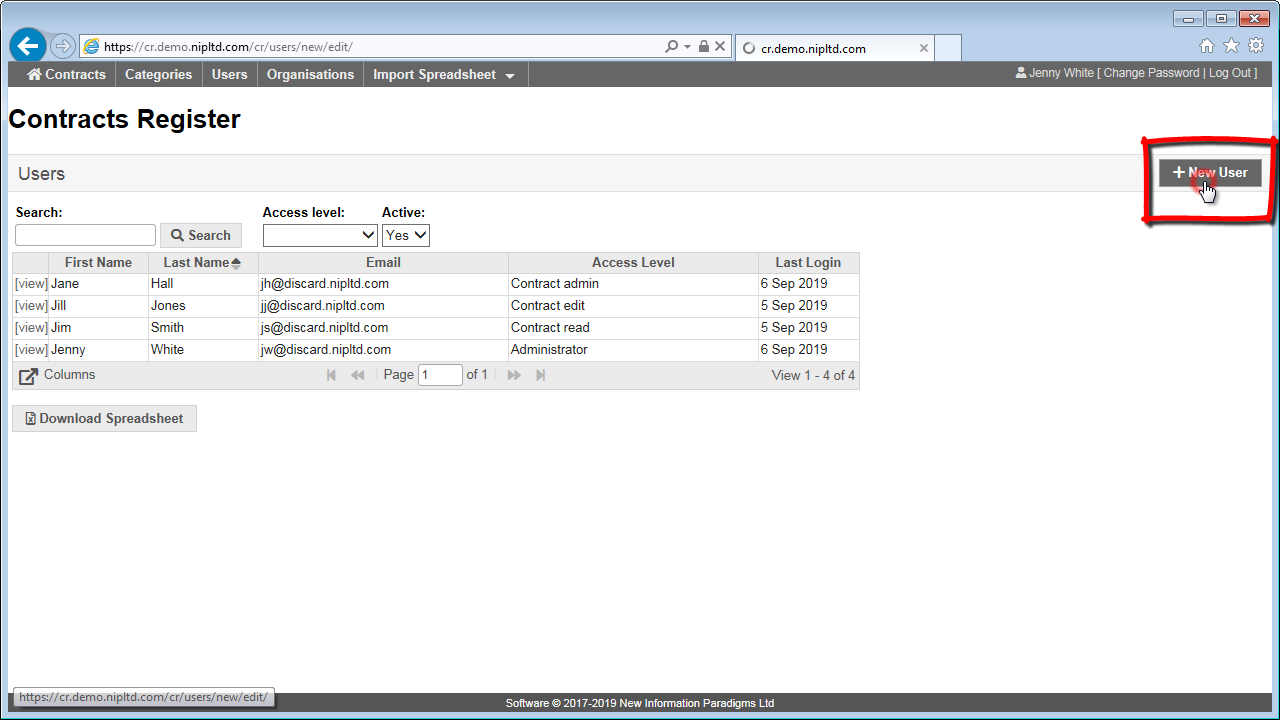
Task: Click the browser back arrow button
Action: click(x=28, y=46)
